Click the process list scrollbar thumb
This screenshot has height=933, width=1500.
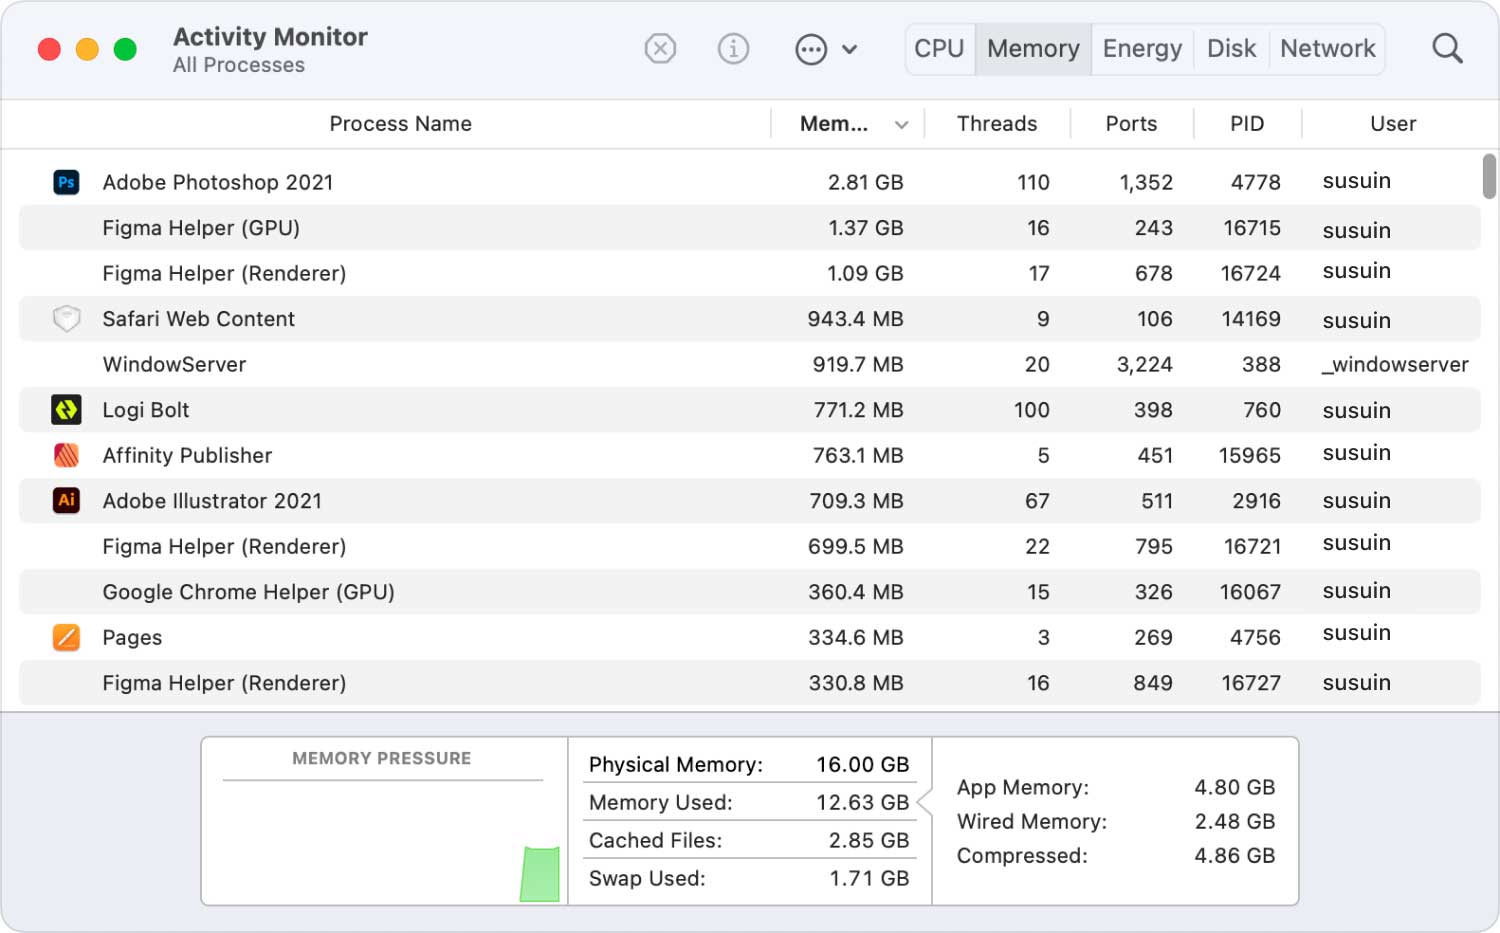pos(1489,176)
